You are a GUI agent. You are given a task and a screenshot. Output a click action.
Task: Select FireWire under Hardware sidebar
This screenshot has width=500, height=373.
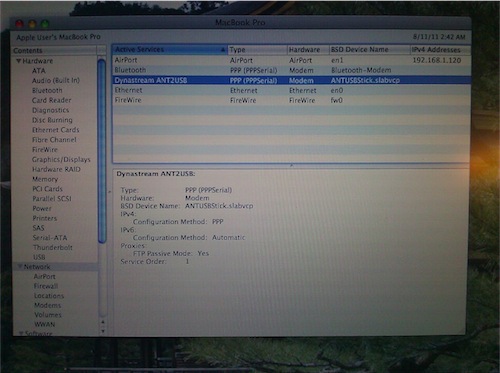tap(45, 150)
